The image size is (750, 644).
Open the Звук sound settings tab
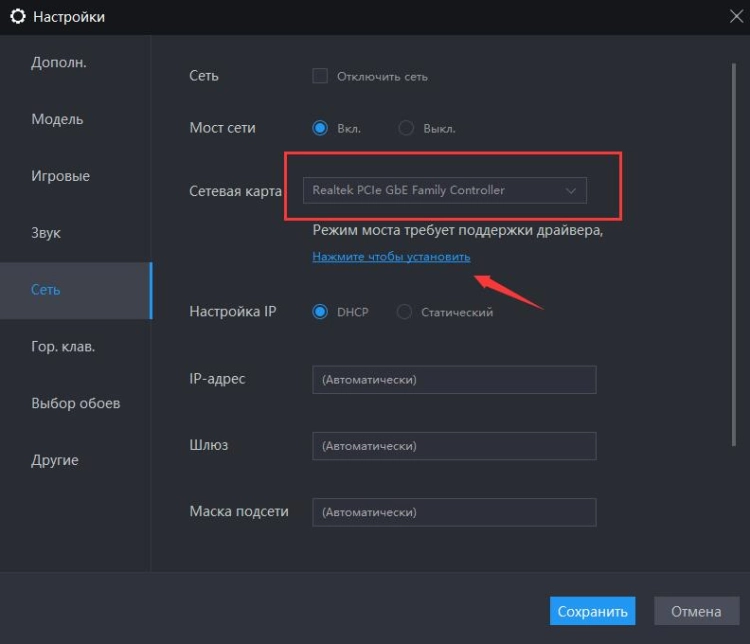click(46, 233)
